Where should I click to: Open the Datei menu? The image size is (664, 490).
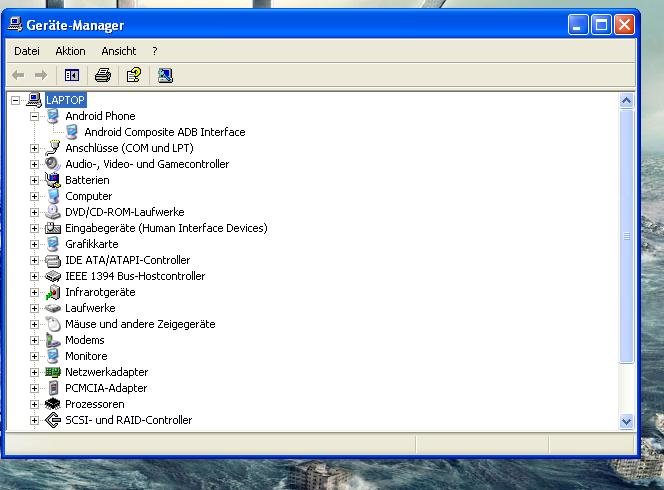[x=27, y=51]
